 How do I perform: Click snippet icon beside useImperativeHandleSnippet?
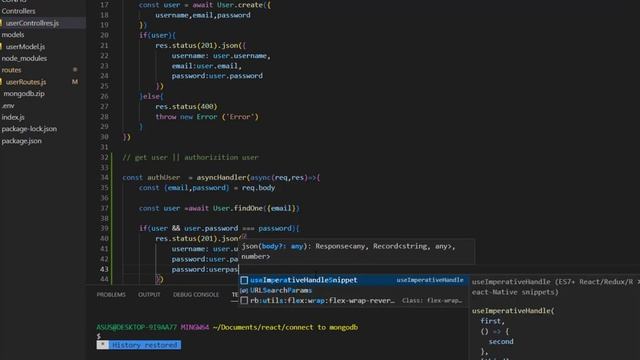[x=244, y=280]
